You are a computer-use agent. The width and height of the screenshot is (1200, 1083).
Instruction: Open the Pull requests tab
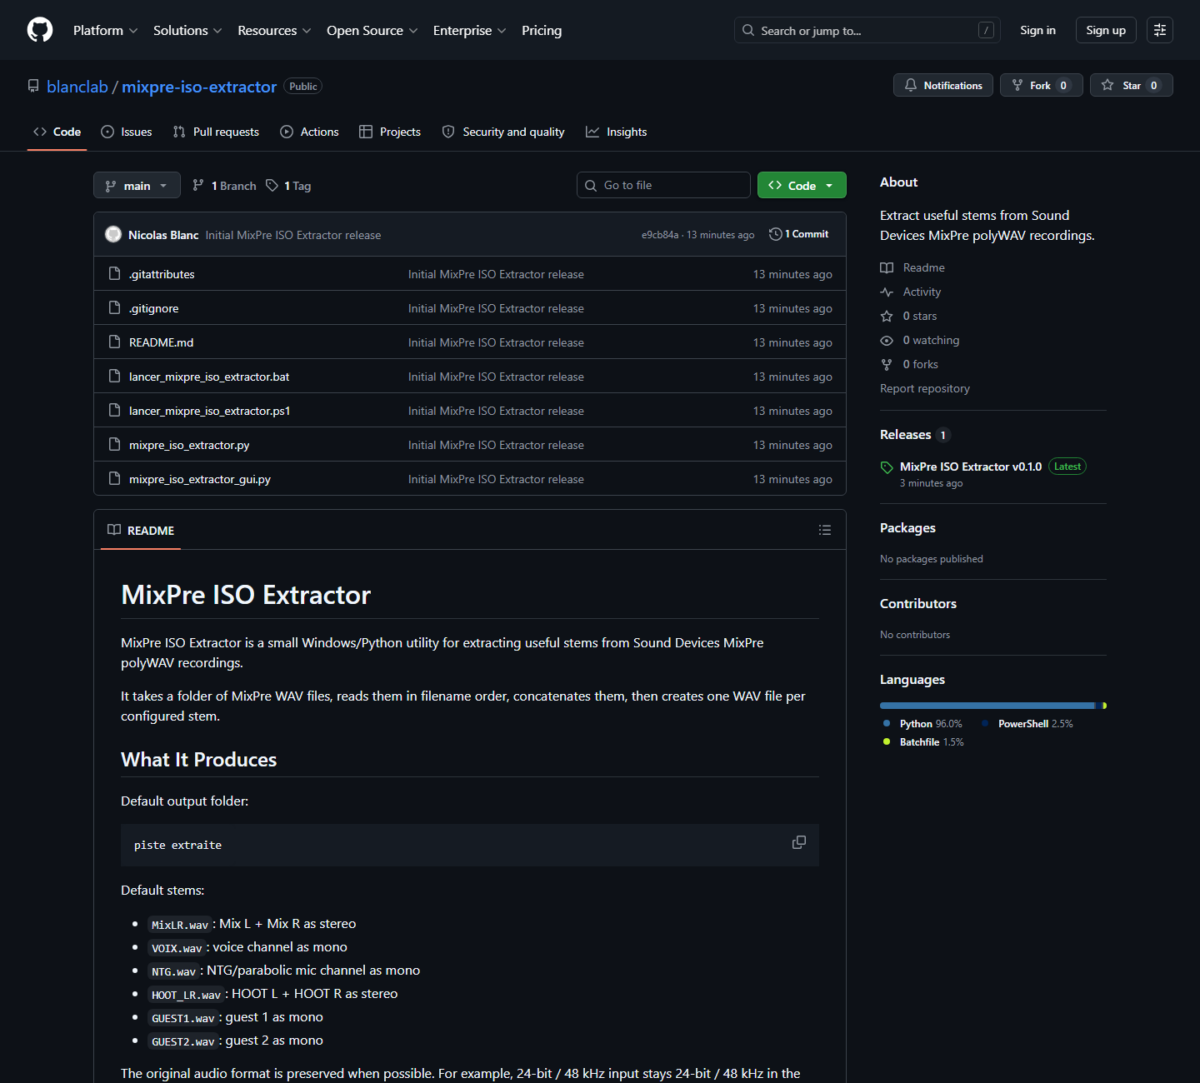click(216, 132)
